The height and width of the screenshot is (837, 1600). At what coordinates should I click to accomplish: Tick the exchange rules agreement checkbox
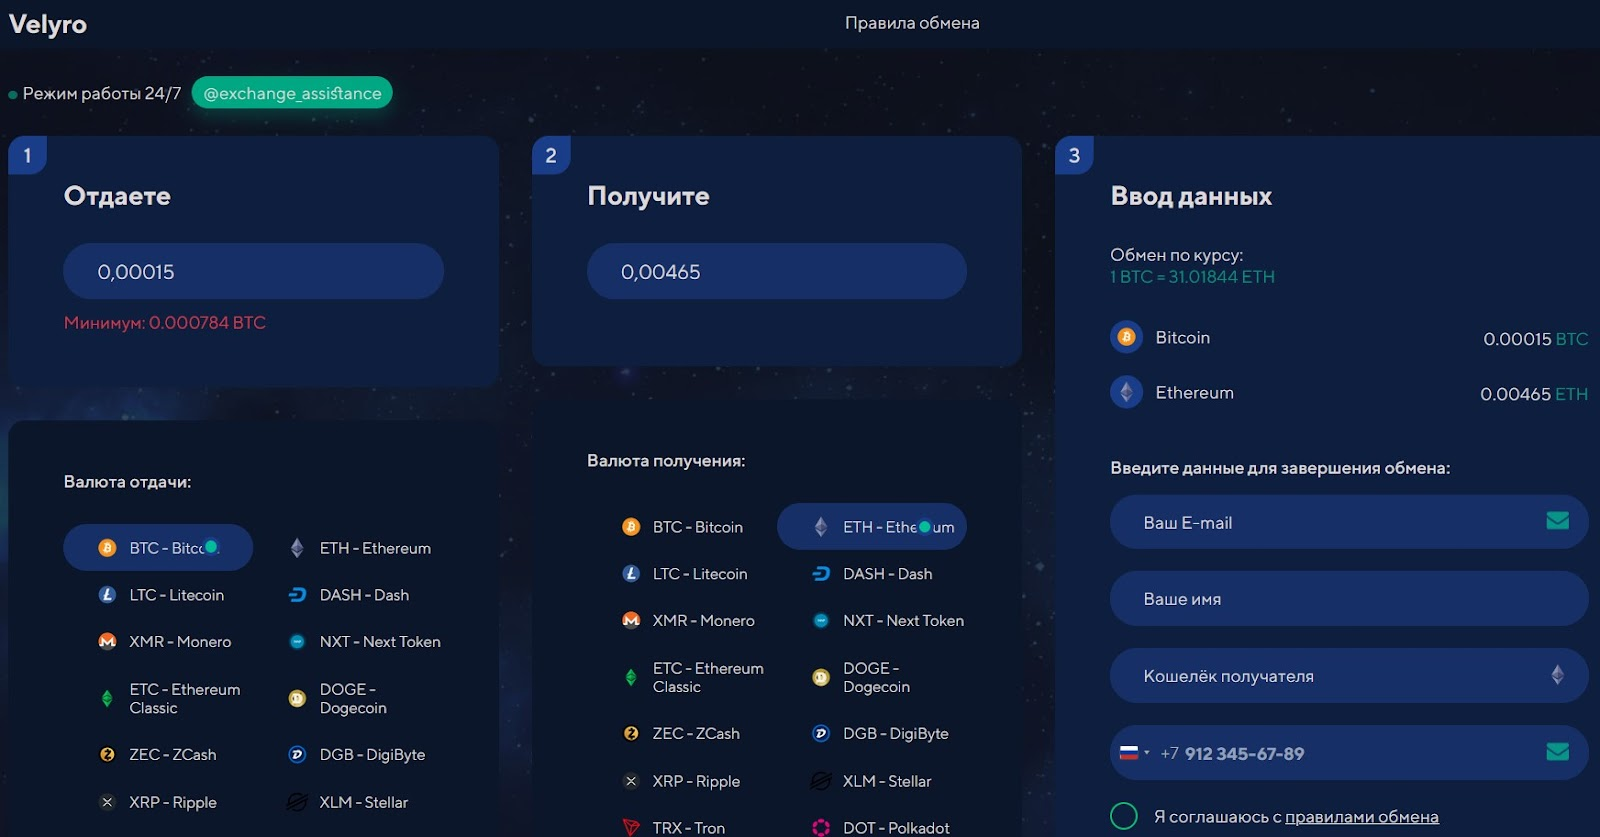tap(1124, 816)
